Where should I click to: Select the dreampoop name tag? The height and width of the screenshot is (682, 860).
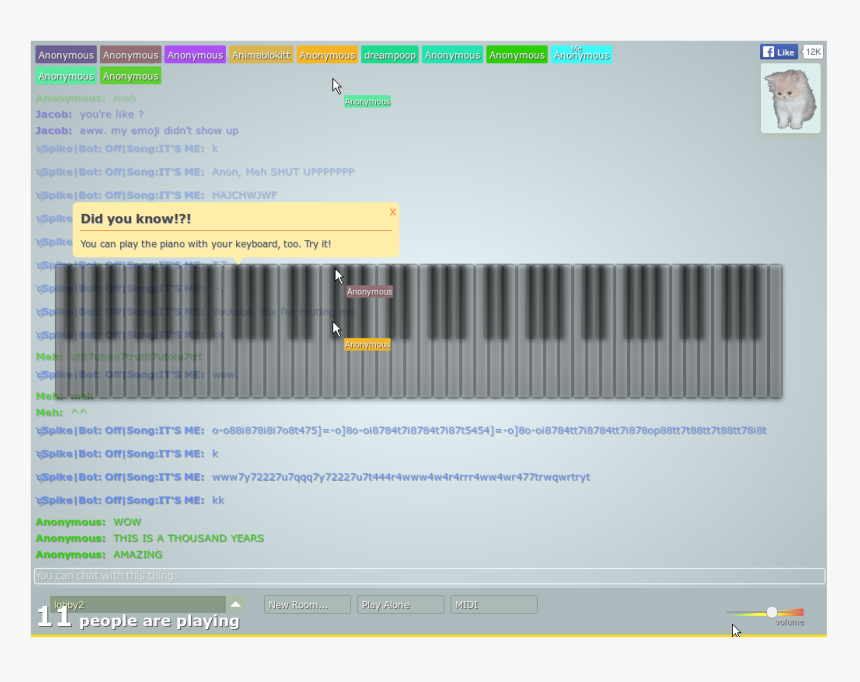click(x=389, y=55)
